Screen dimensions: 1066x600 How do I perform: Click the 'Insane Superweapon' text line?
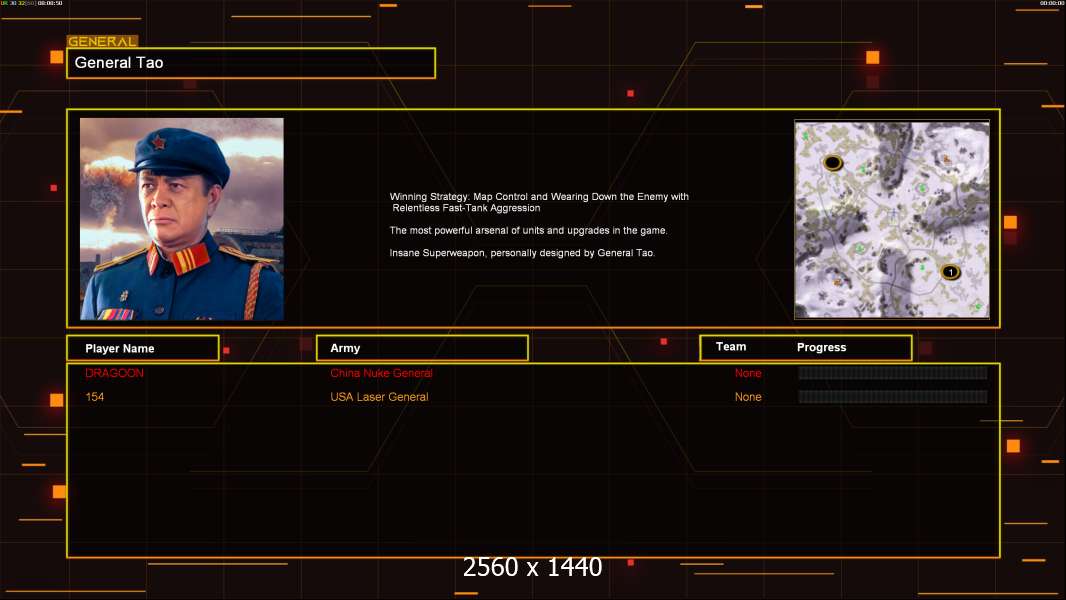point(522,253)
